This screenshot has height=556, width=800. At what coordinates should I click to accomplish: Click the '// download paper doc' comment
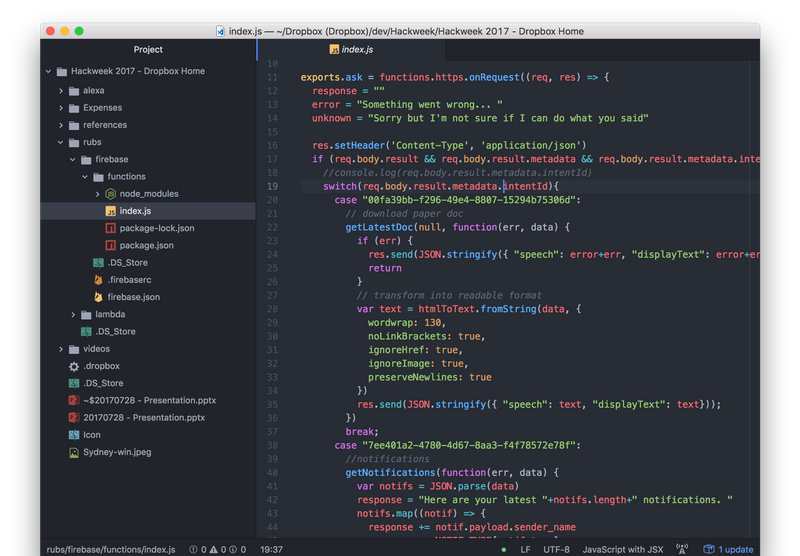pos(404,214)
